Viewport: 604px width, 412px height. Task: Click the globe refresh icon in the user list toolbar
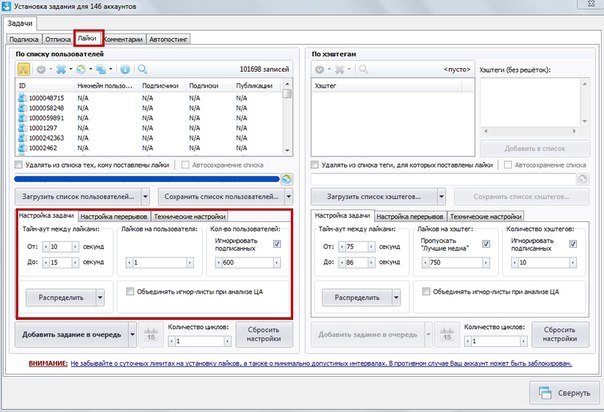click(81, 70)
